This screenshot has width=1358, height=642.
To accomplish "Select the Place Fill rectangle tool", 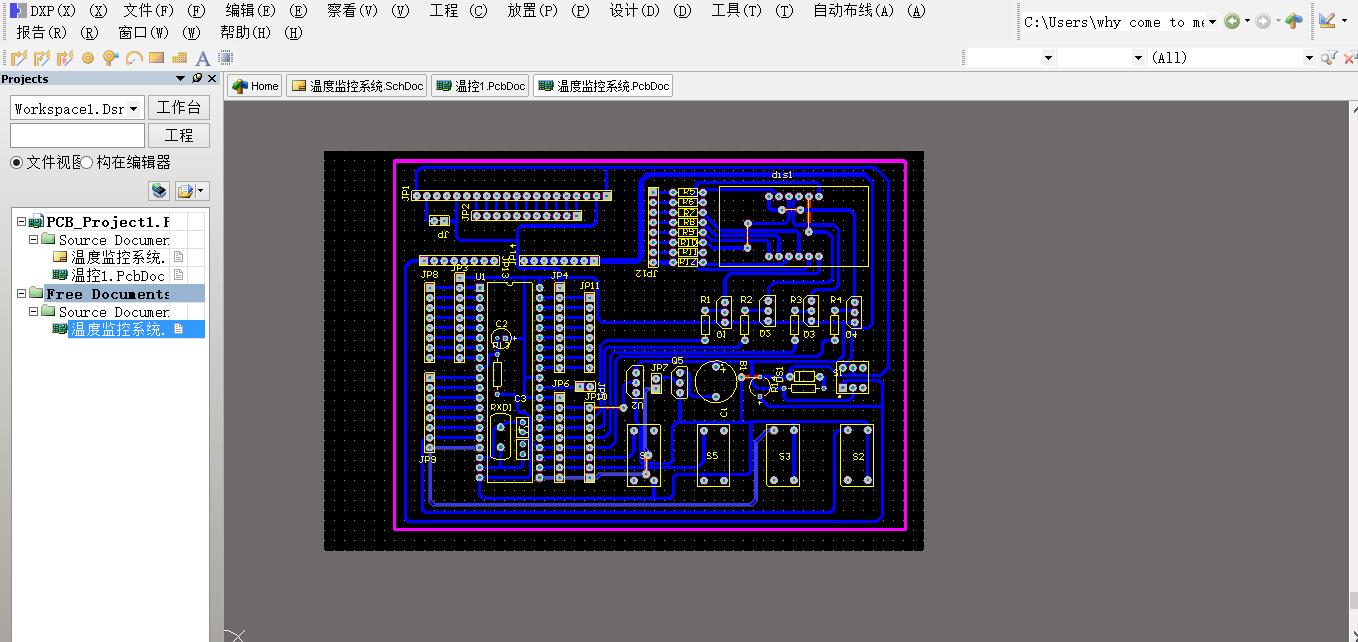I will pyautogui.click(x=157, y=58).
